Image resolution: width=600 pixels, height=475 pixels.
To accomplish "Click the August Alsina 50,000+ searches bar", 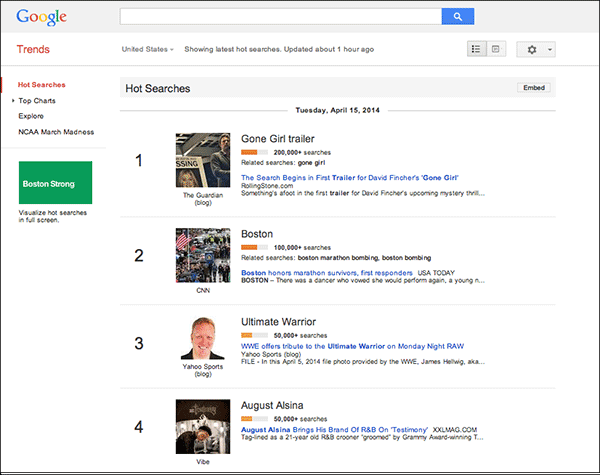I will coord(254,419).
